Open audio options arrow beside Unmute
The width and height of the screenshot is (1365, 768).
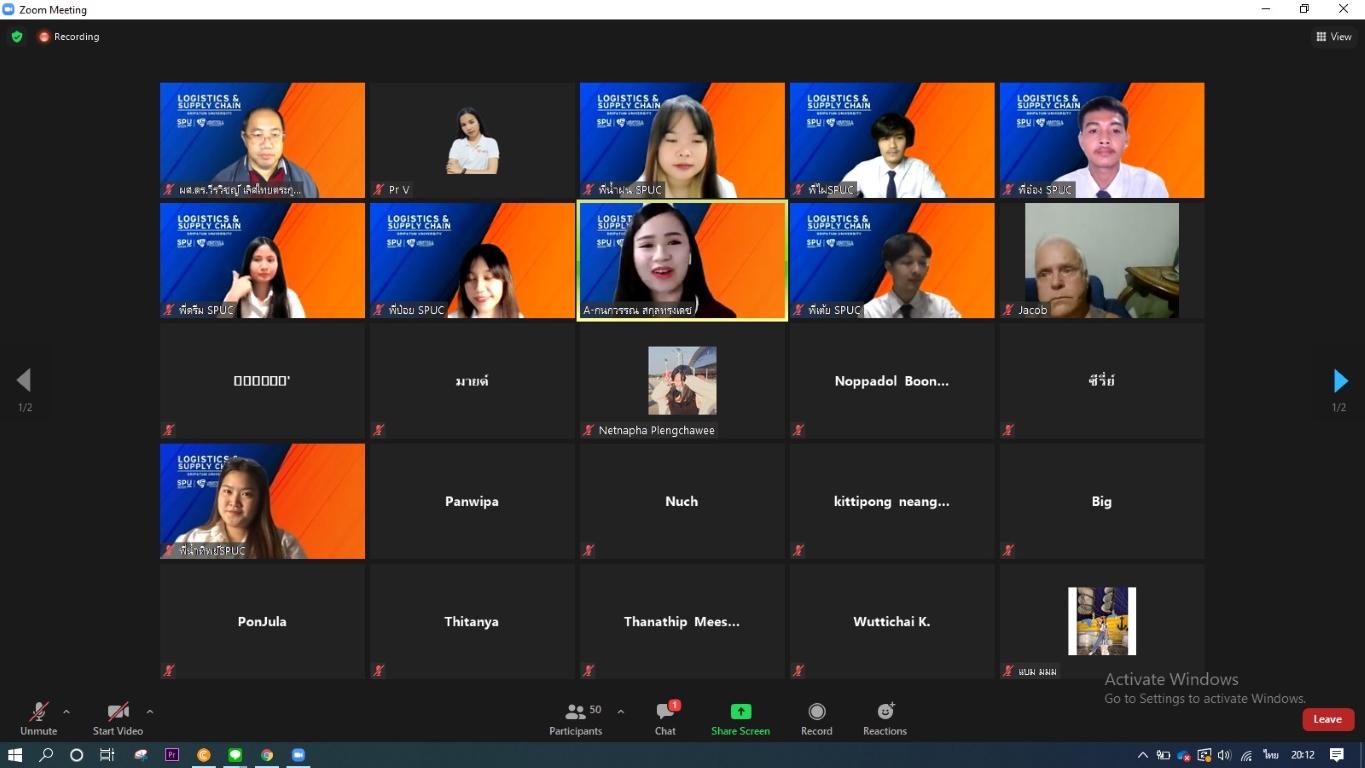(x=66, y=712)
